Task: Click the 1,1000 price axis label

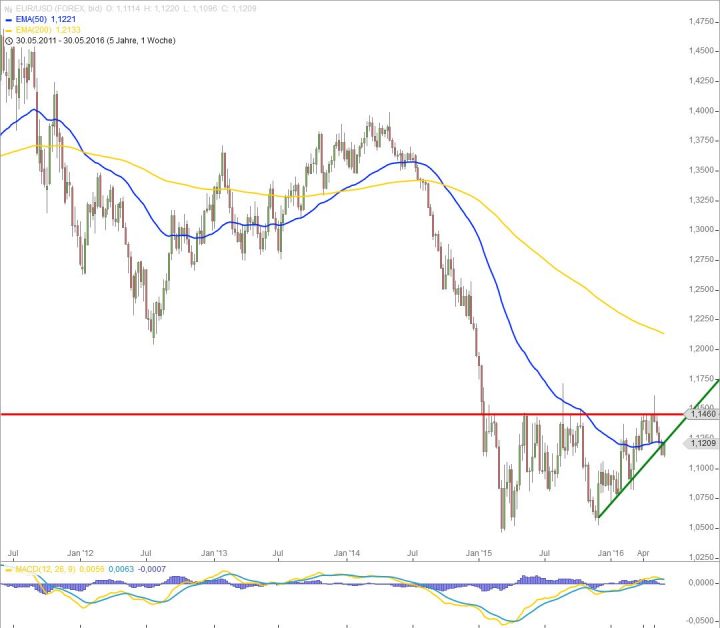Action: click(702, 468)
